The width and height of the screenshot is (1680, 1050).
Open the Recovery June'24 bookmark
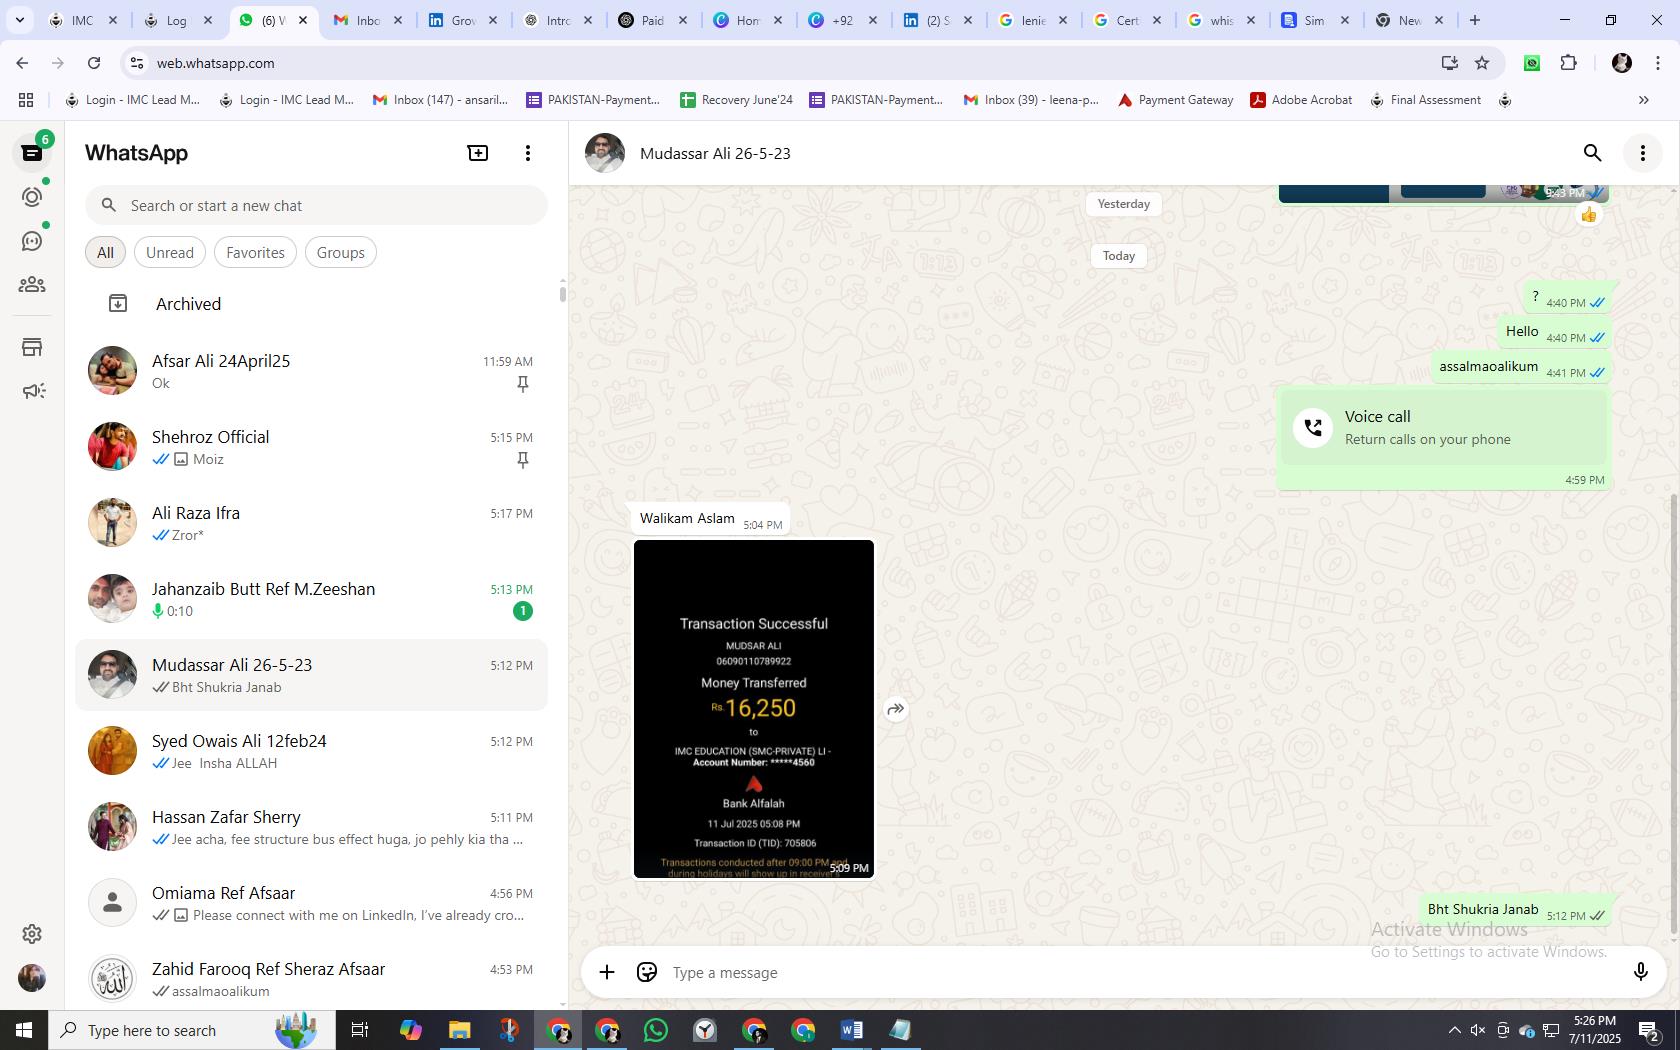tap(736, 100)
